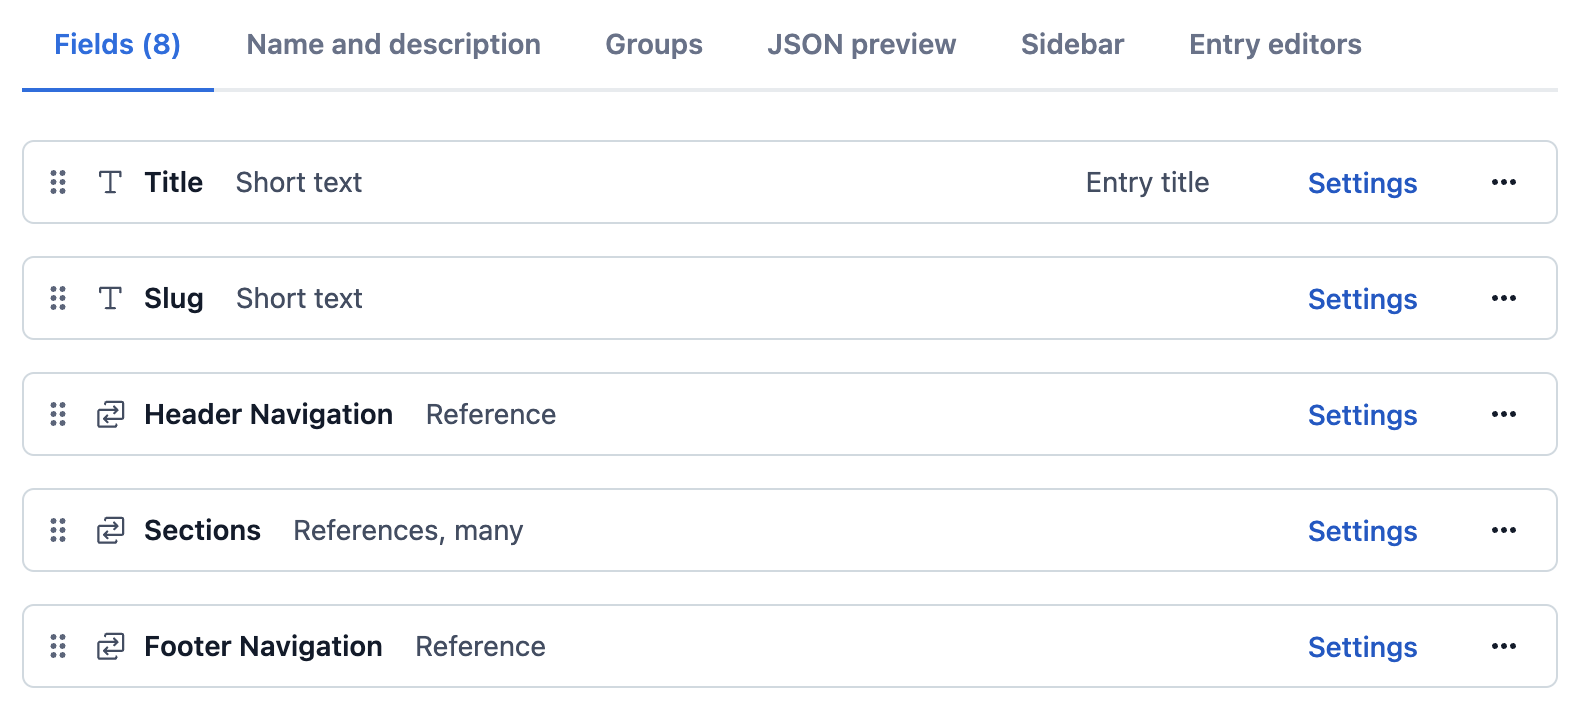The width and height of the screenshot is (1578, 710).
Task: Open the Entry editors tab
Action: 1274,44
